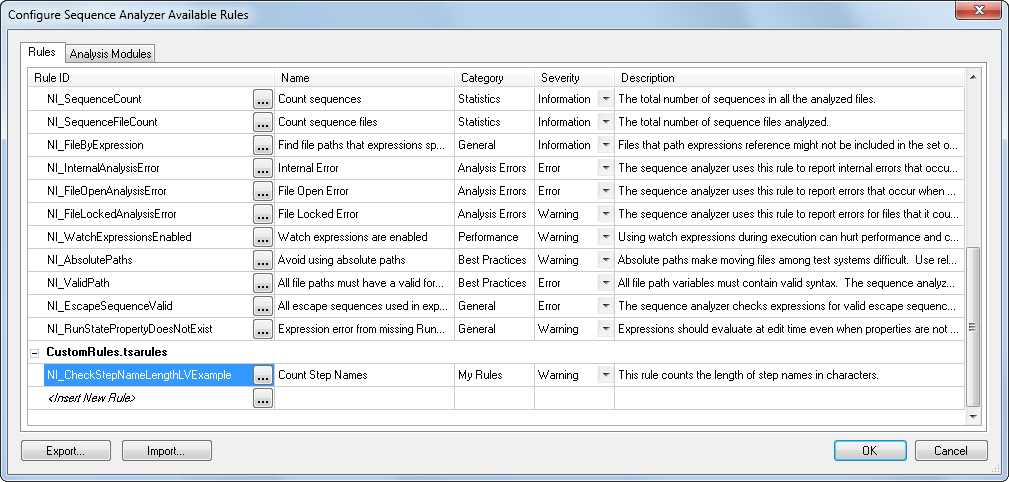Open Severity dropdown for Count sequences rule
The width and height of the screenshot is (1009, 482).
(604, 99)
